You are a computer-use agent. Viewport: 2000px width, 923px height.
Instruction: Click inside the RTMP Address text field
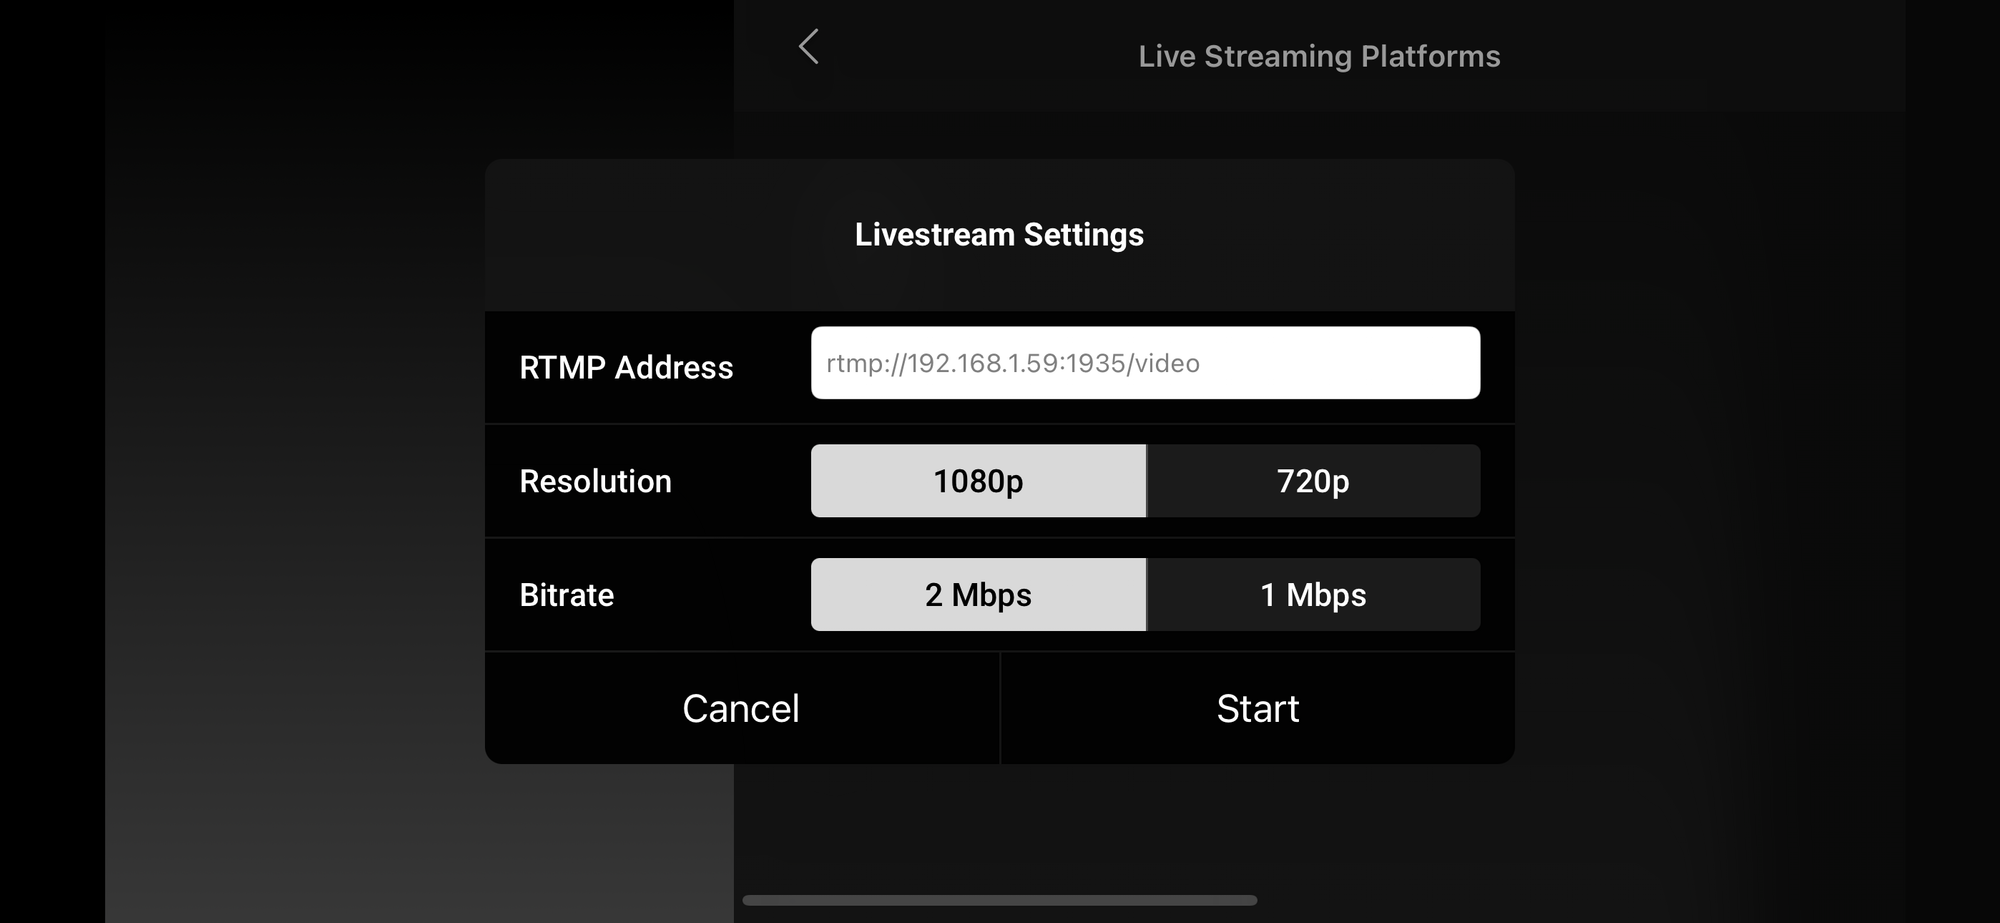1145,362
